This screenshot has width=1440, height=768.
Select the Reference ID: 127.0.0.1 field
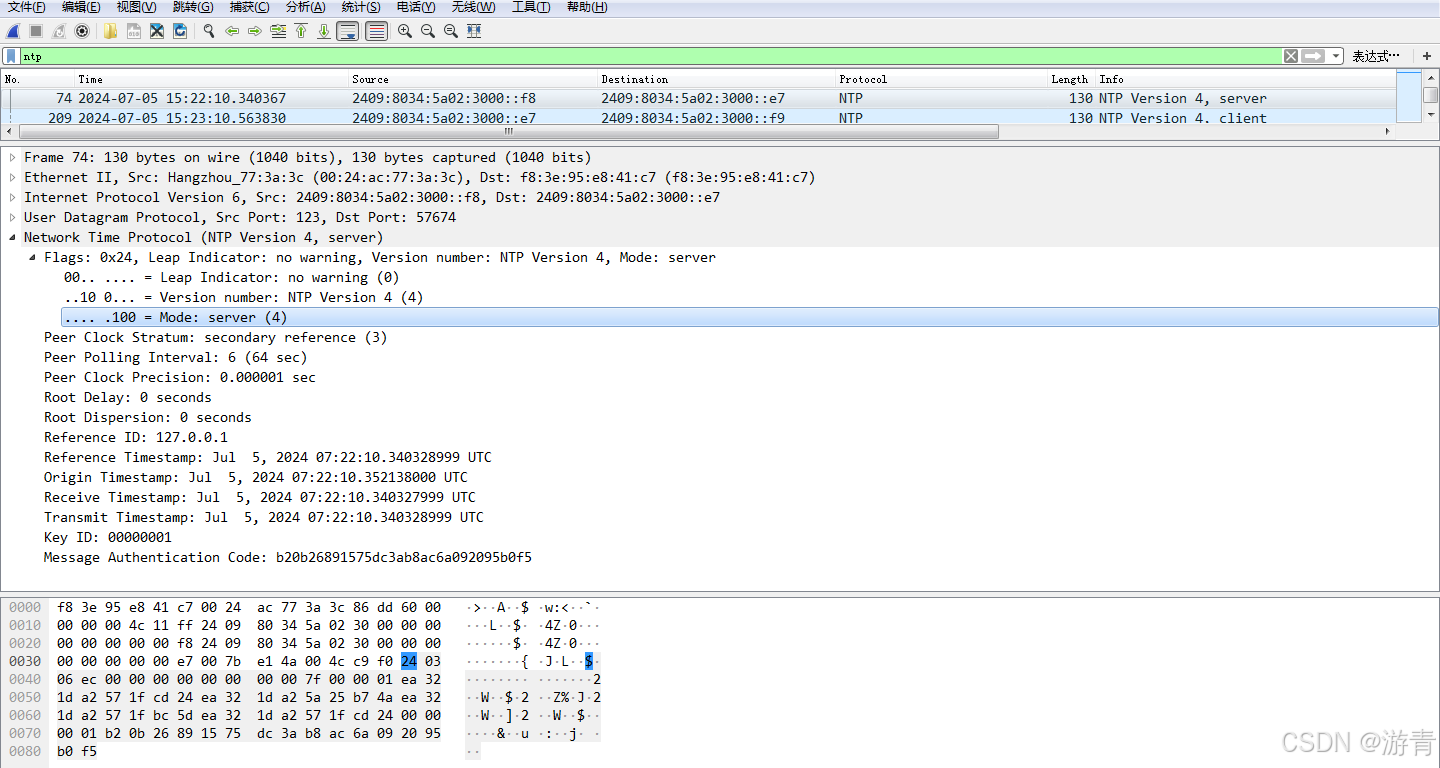136,437
